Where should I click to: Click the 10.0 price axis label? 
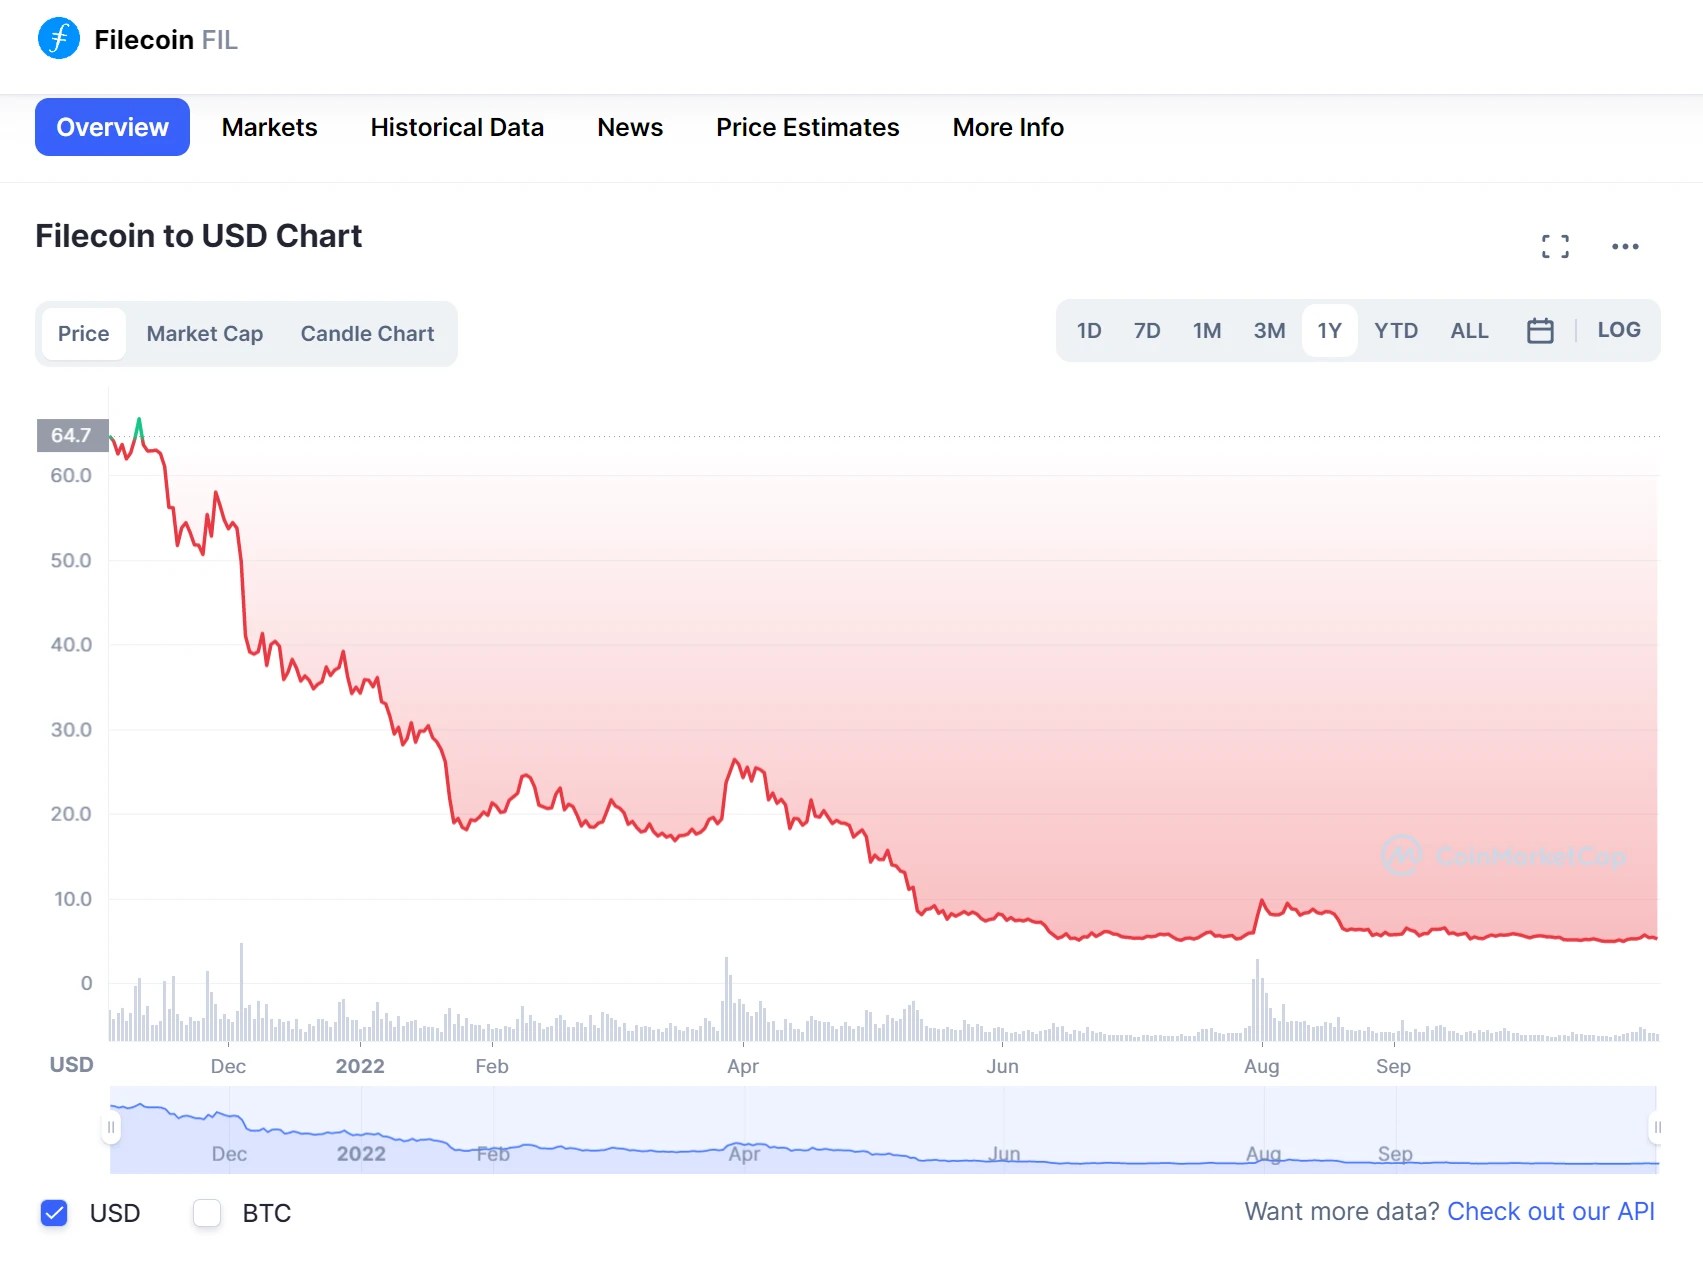point(72,898)
